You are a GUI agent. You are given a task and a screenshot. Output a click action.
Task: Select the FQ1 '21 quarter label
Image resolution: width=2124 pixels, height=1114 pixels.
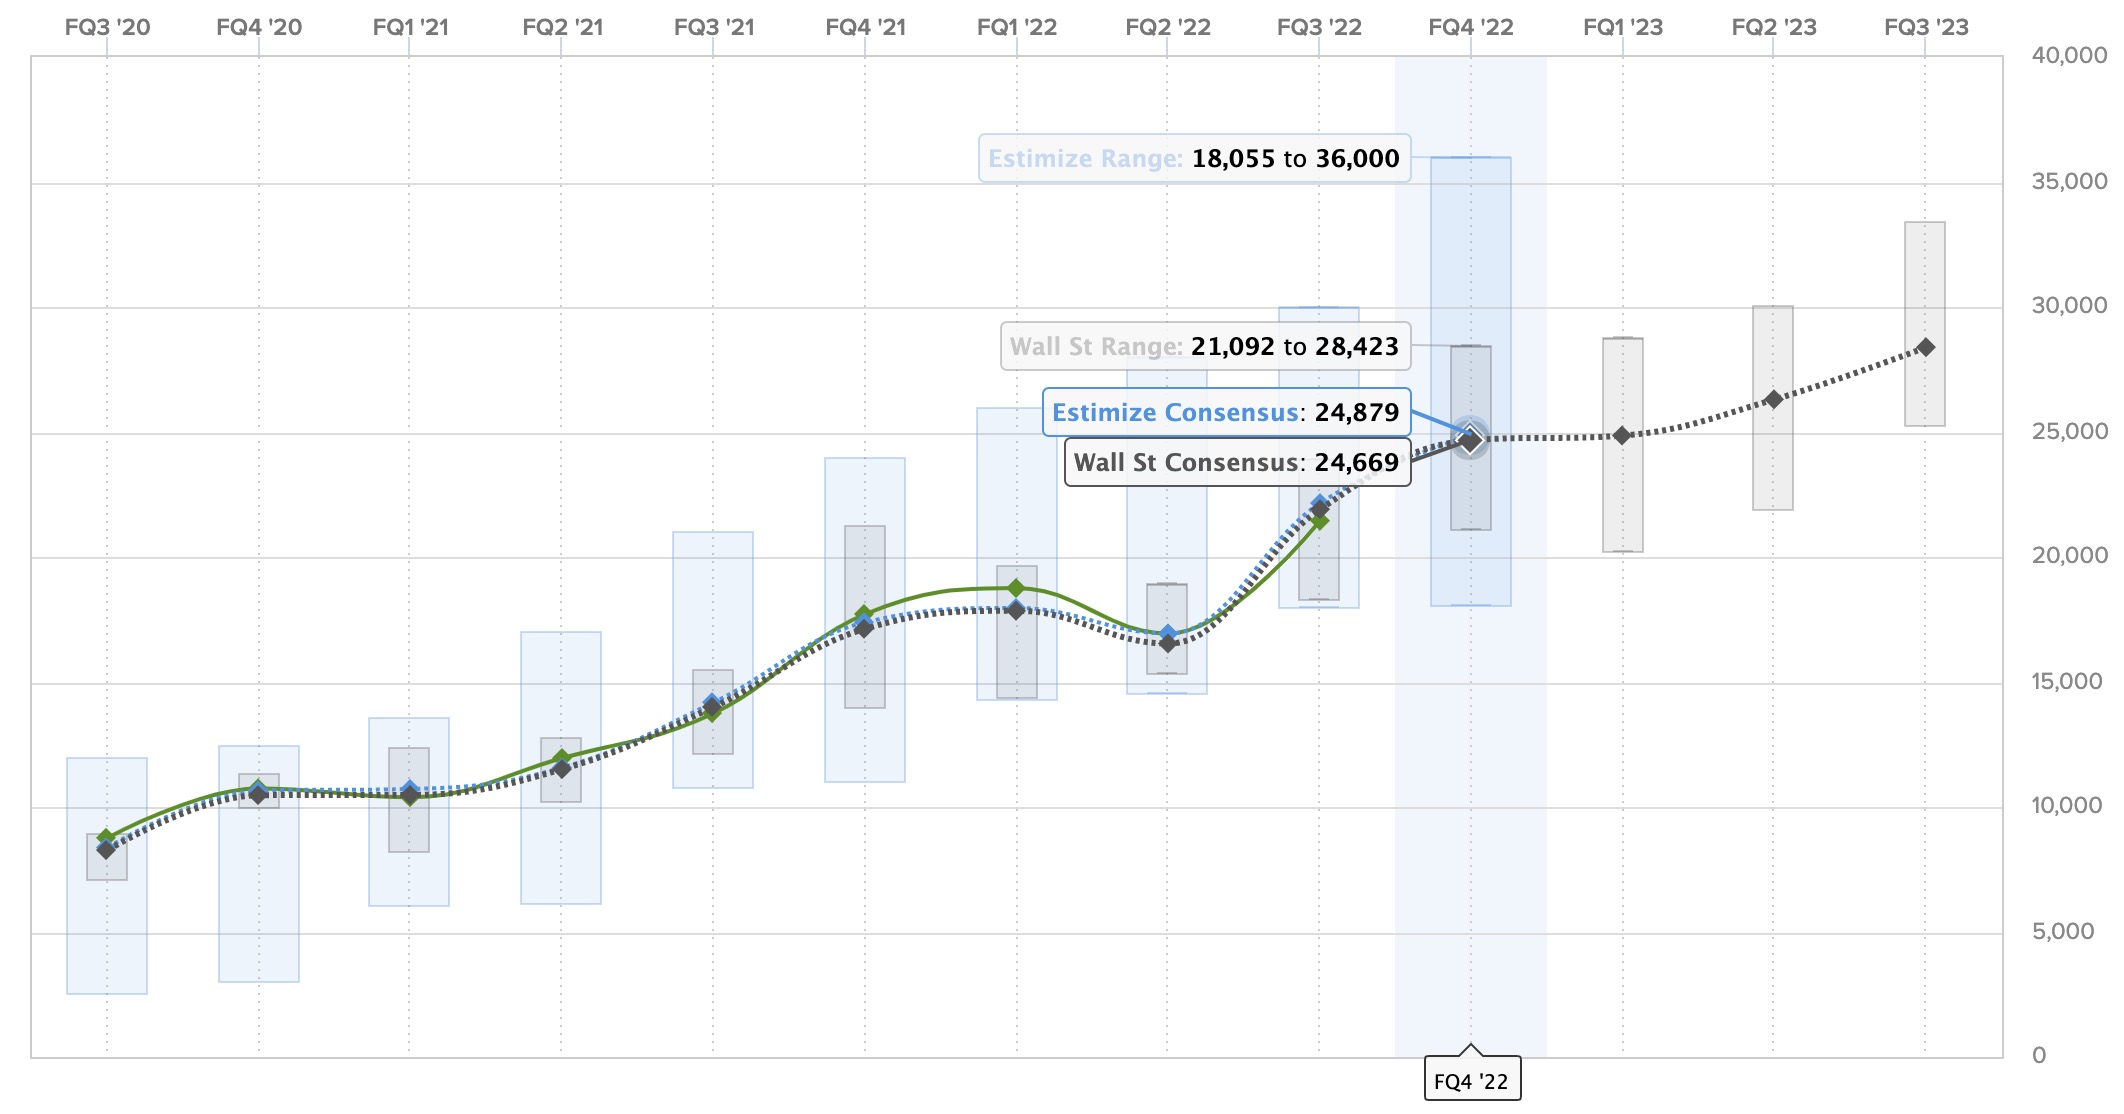(408, 28)
